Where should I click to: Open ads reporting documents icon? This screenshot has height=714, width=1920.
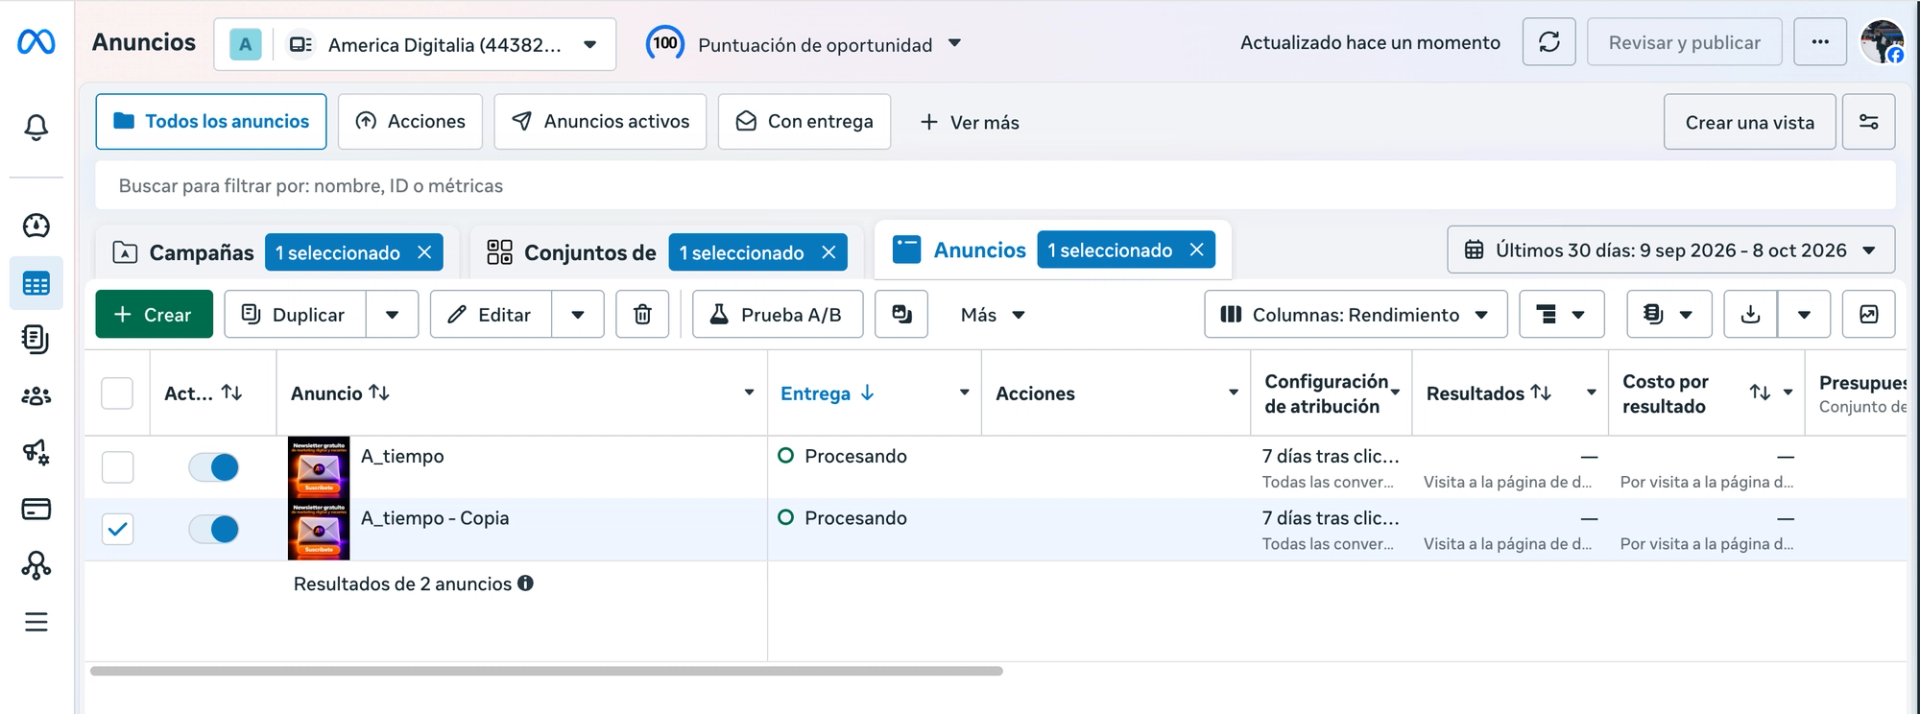(36, 340)
